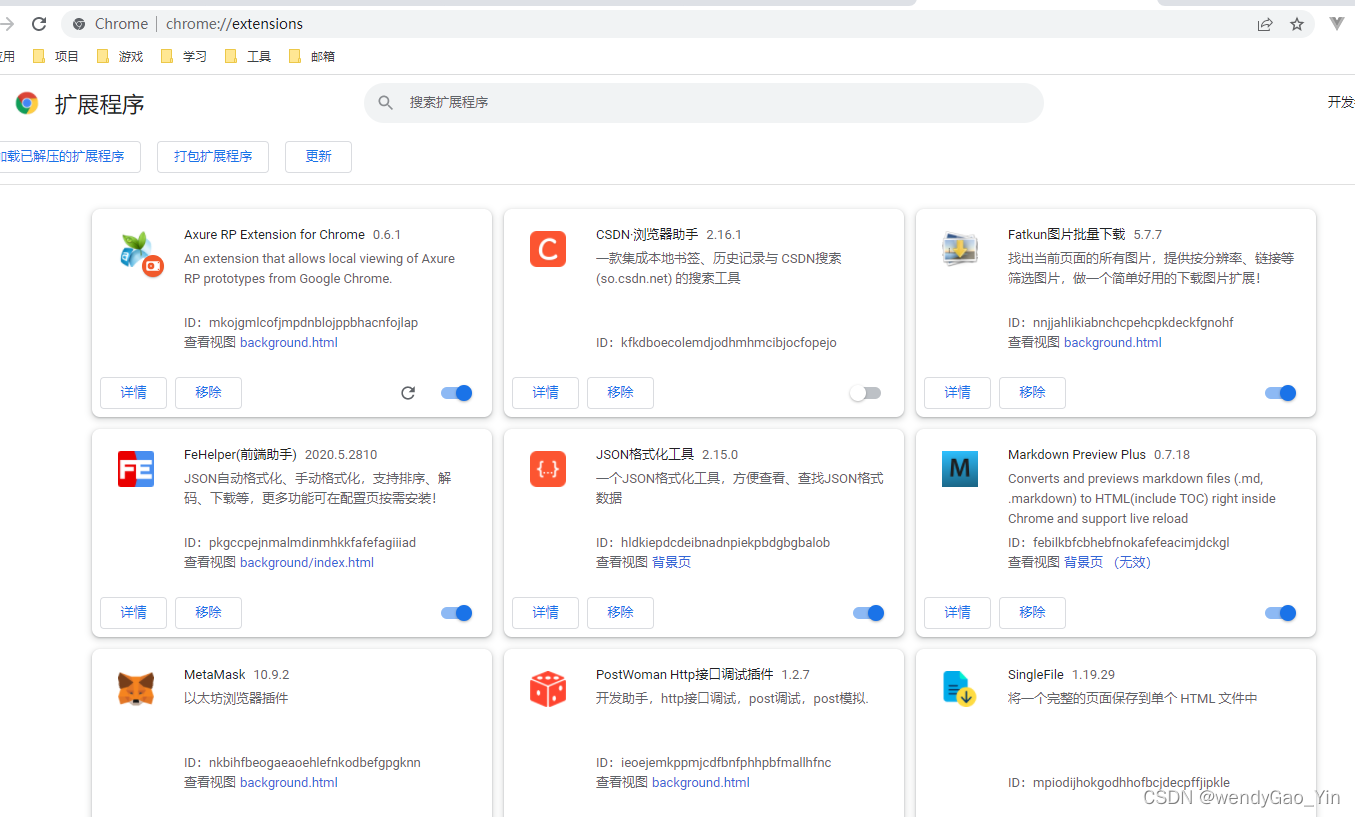Remove the JSON格式化工具 extension

[x=620, y=612]
